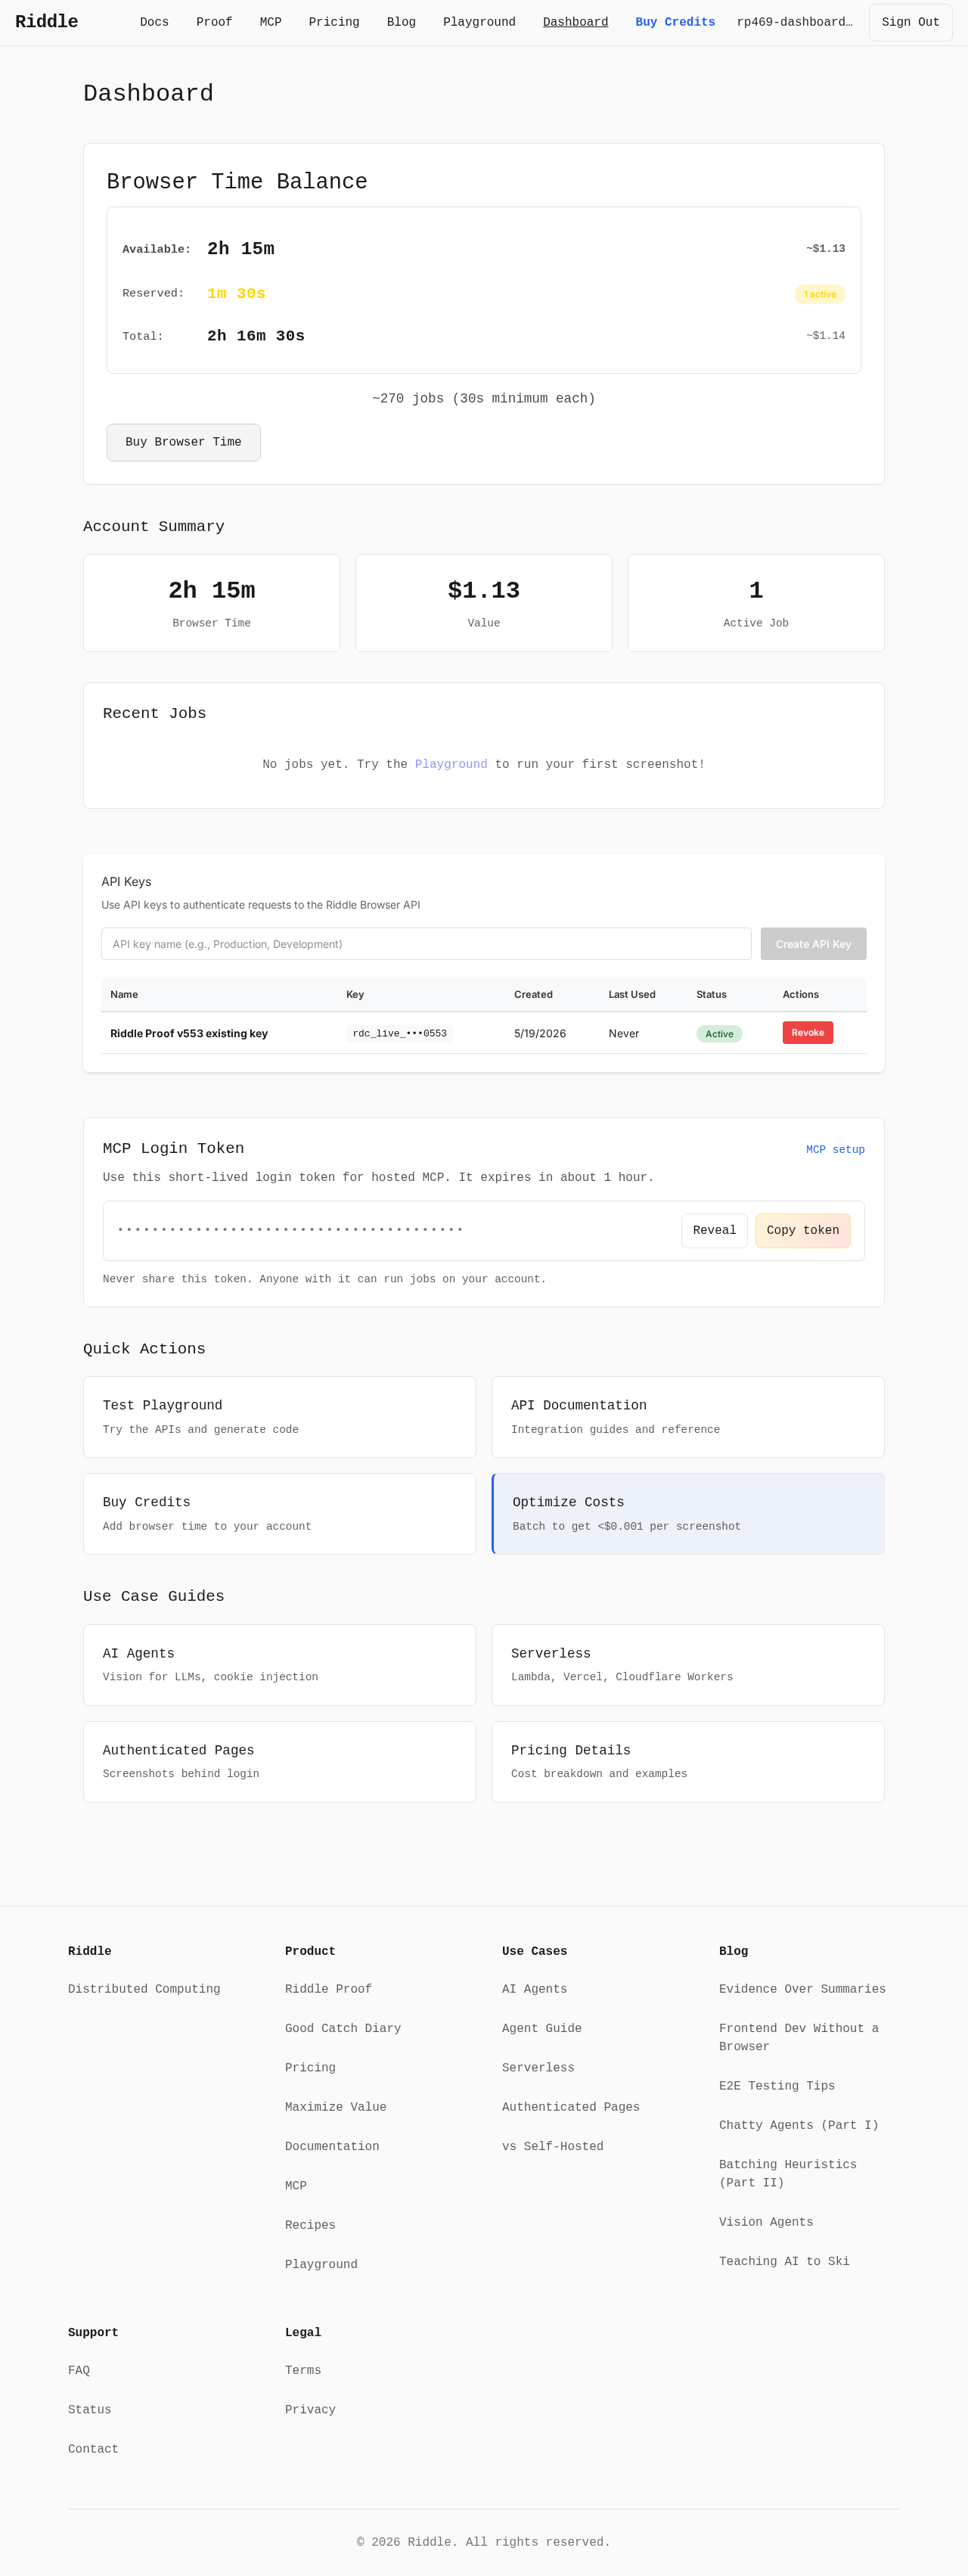
Task: Open the Serverless use case guide card
Action: pyautogui.click(x=688, y=1665)
